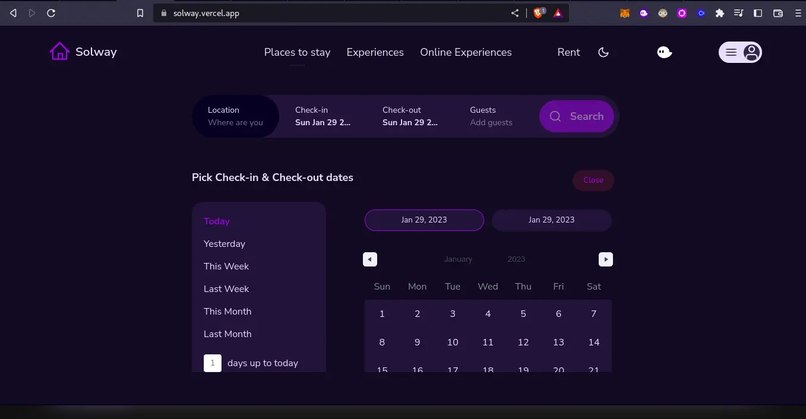Viewport: 806px width, 419px height.
Task: Open the Check-out date field
Action: point(410,116)
